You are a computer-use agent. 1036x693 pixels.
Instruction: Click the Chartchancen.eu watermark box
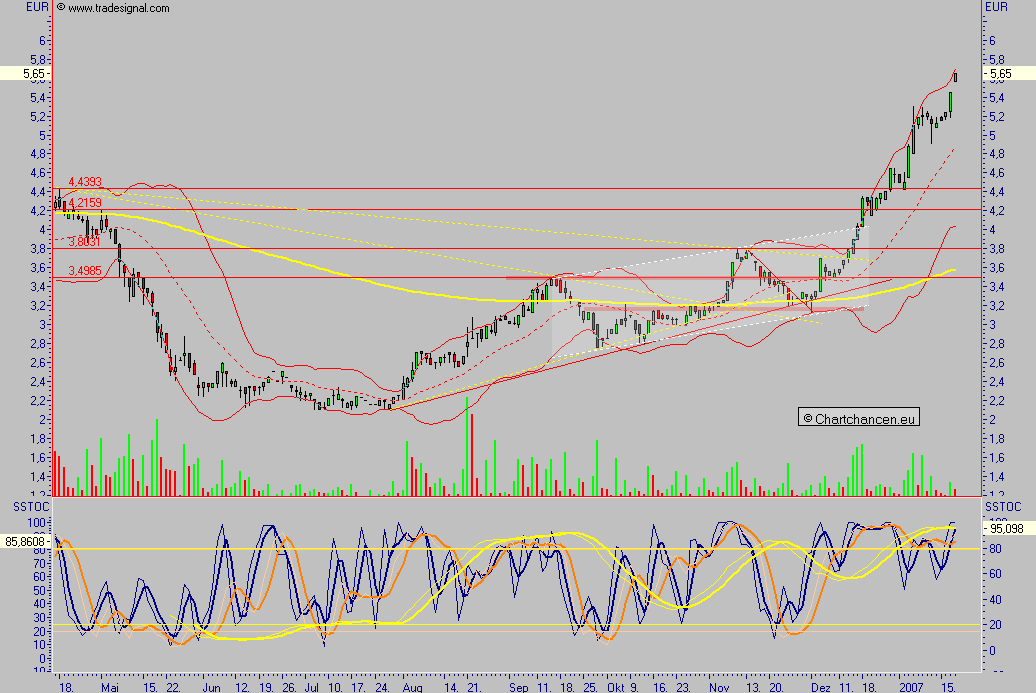click(x=858, y=418)
